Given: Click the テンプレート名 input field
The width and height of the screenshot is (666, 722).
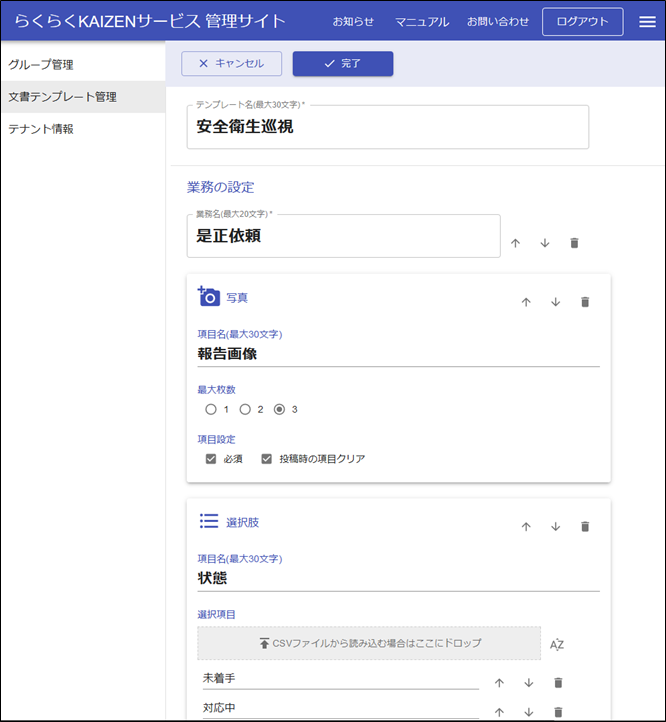Looking at the screenshot, I should 388,128.
